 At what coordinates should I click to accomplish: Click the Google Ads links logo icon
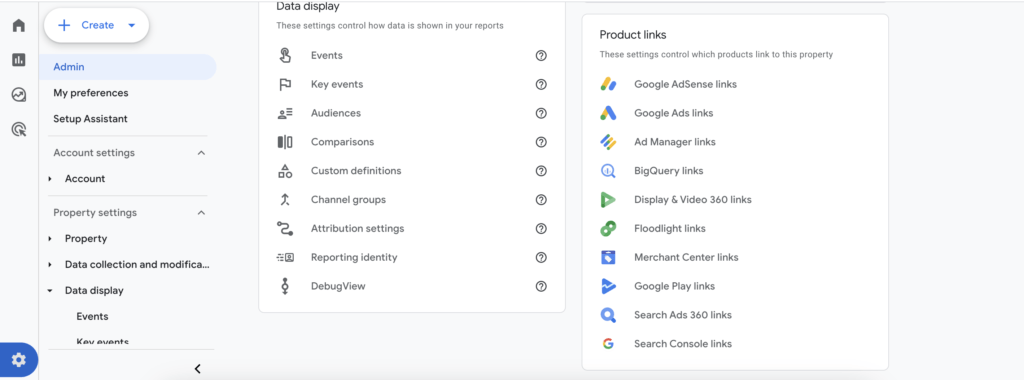point(608,113)
